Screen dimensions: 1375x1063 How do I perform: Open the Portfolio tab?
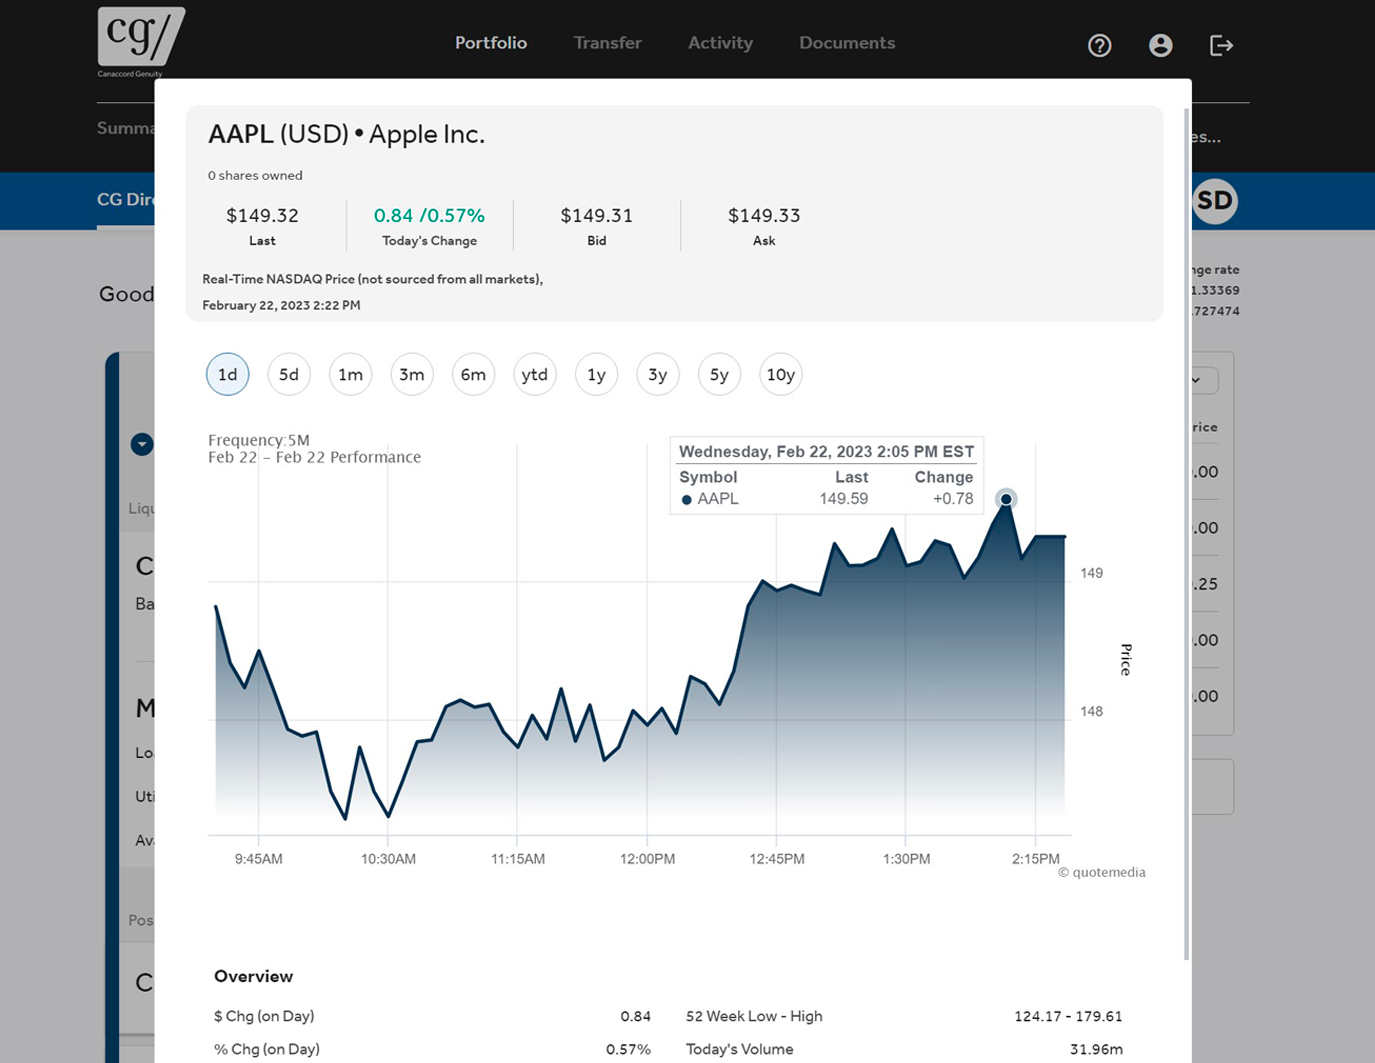490,43
